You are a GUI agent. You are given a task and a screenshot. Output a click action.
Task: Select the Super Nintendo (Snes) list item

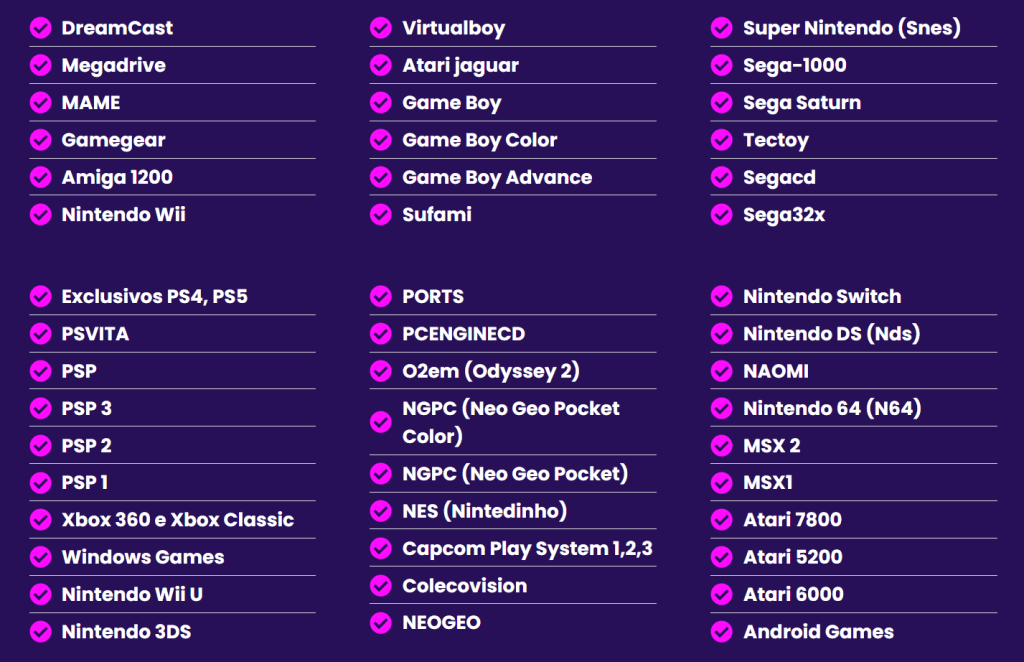851,28
